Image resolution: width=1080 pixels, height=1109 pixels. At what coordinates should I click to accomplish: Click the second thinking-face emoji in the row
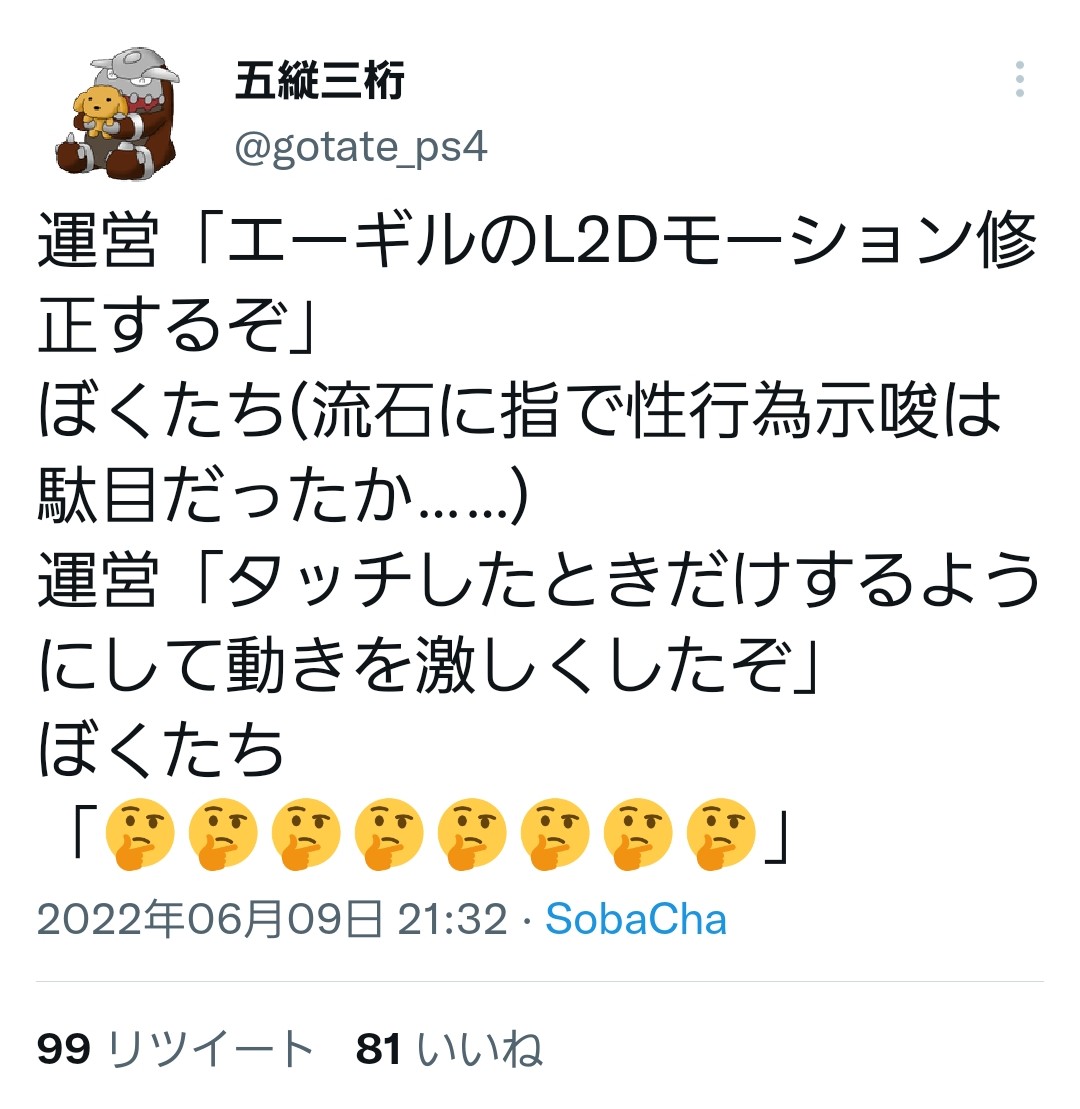click(222, 833)
